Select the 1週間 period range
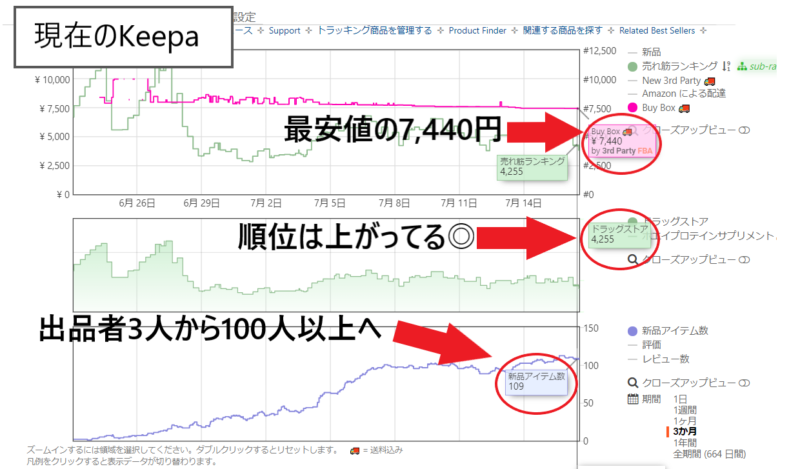 click(685, 410)
